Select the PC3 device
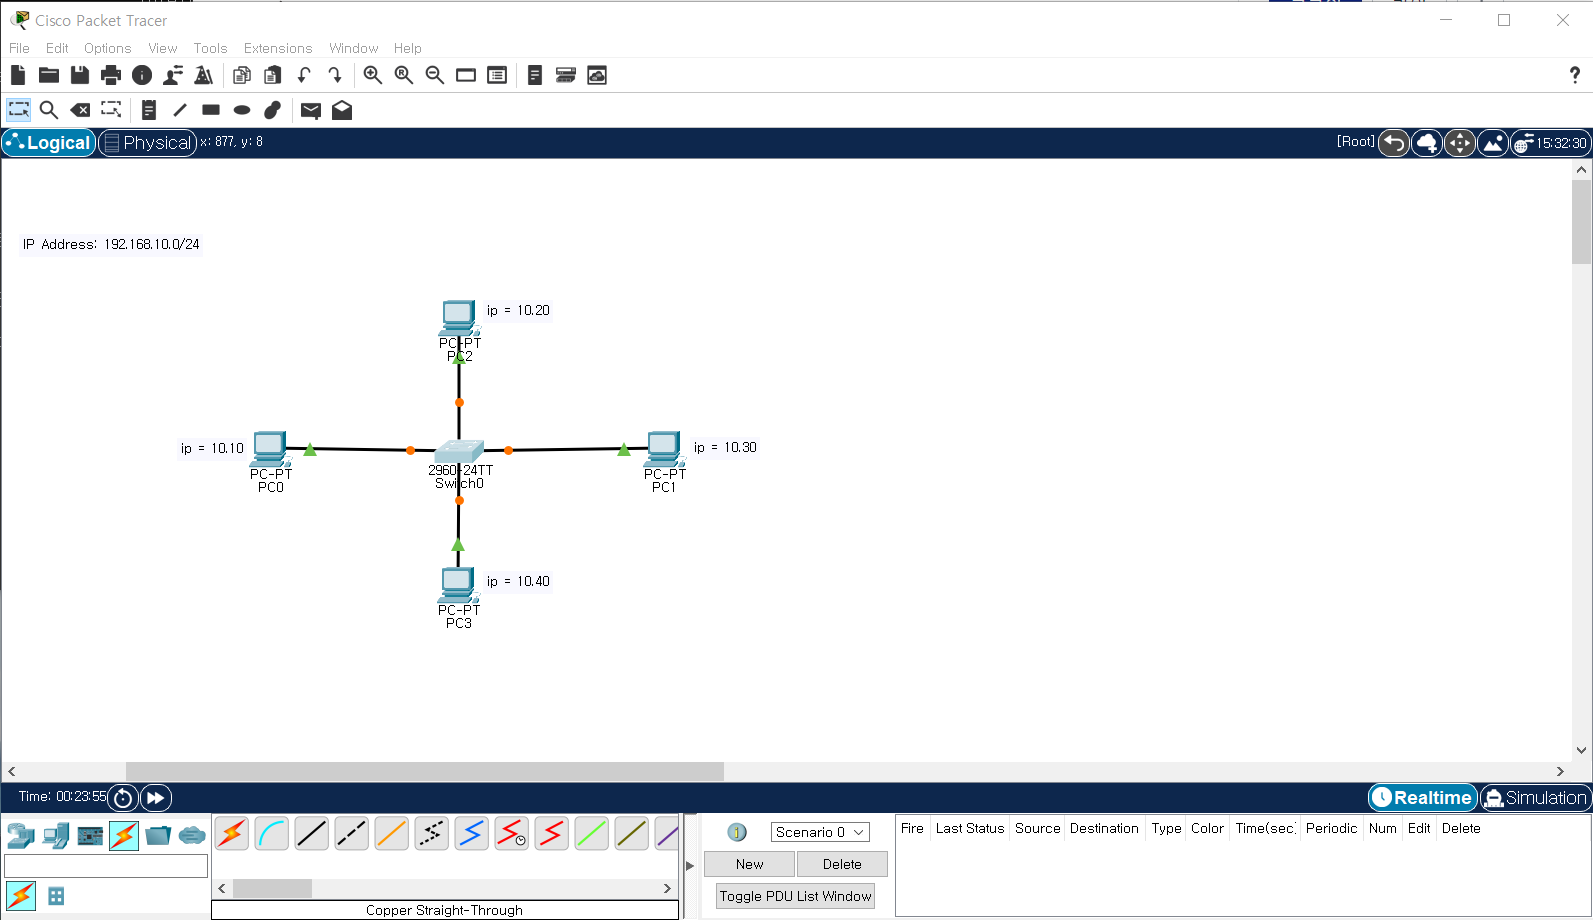 (x=458, y=585)
